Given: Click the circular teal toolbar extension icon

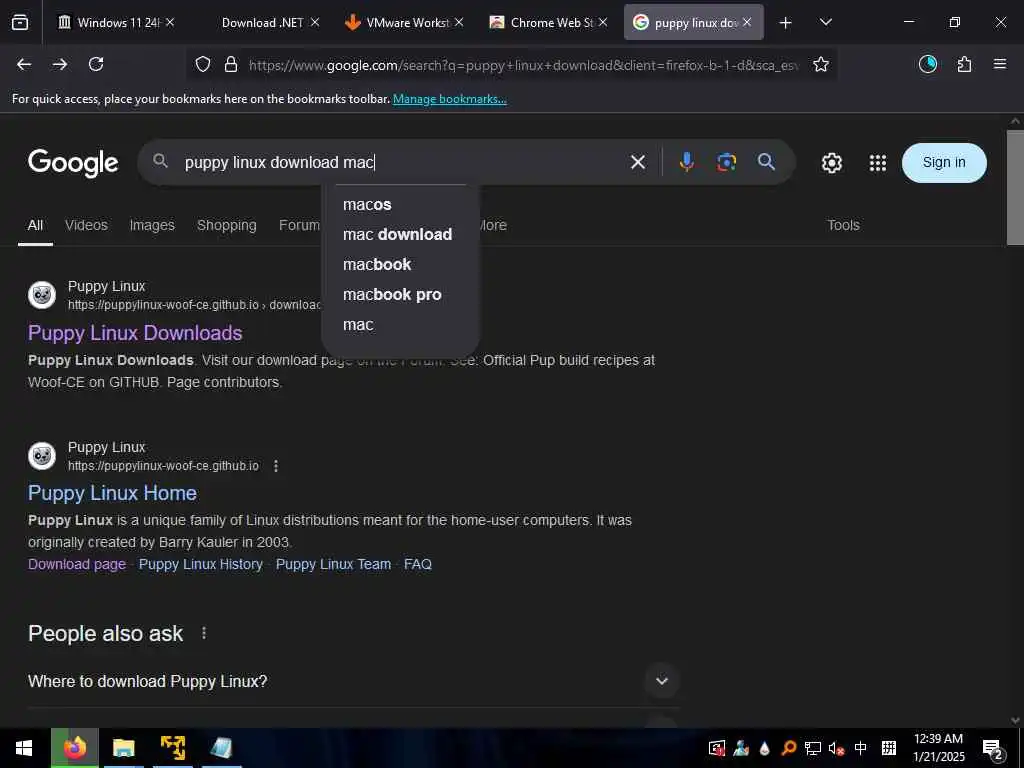Looking at the screenshot, I should click(x=928, y=64).
